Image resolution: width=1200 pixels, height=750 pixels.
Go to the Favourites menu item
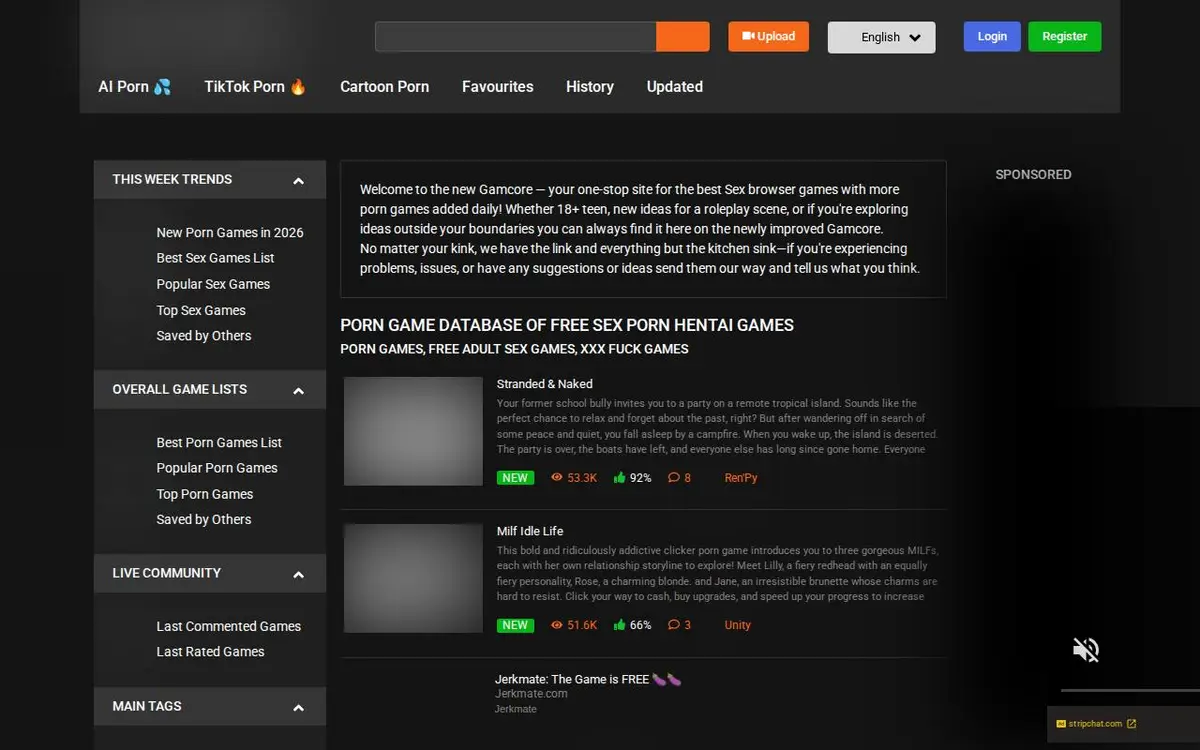[498, 87]
